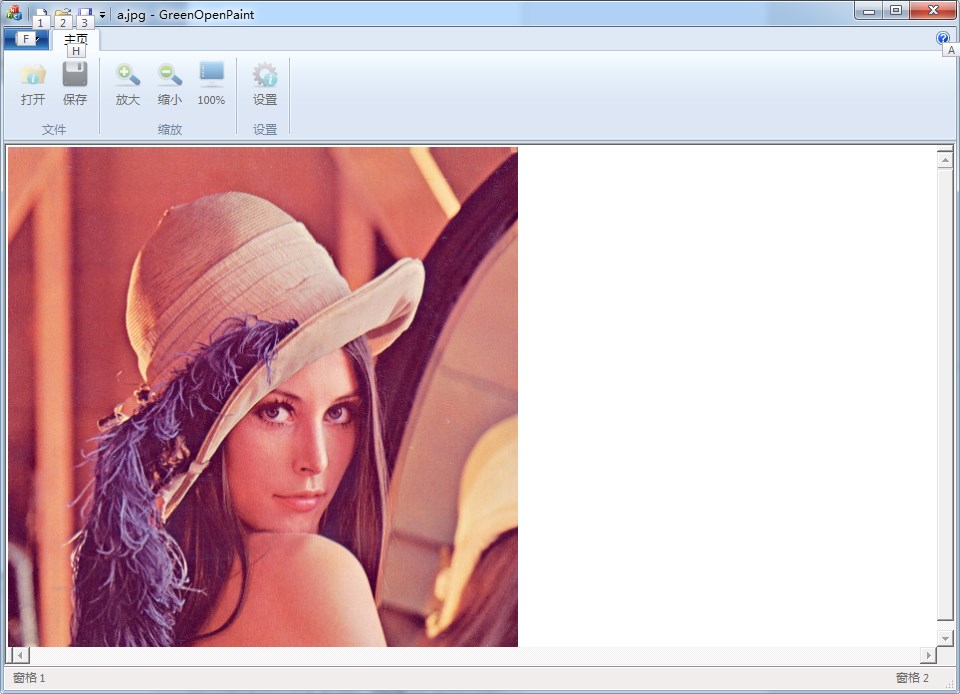Click the blue help question mark icon
960x694 pixels.
943,38
